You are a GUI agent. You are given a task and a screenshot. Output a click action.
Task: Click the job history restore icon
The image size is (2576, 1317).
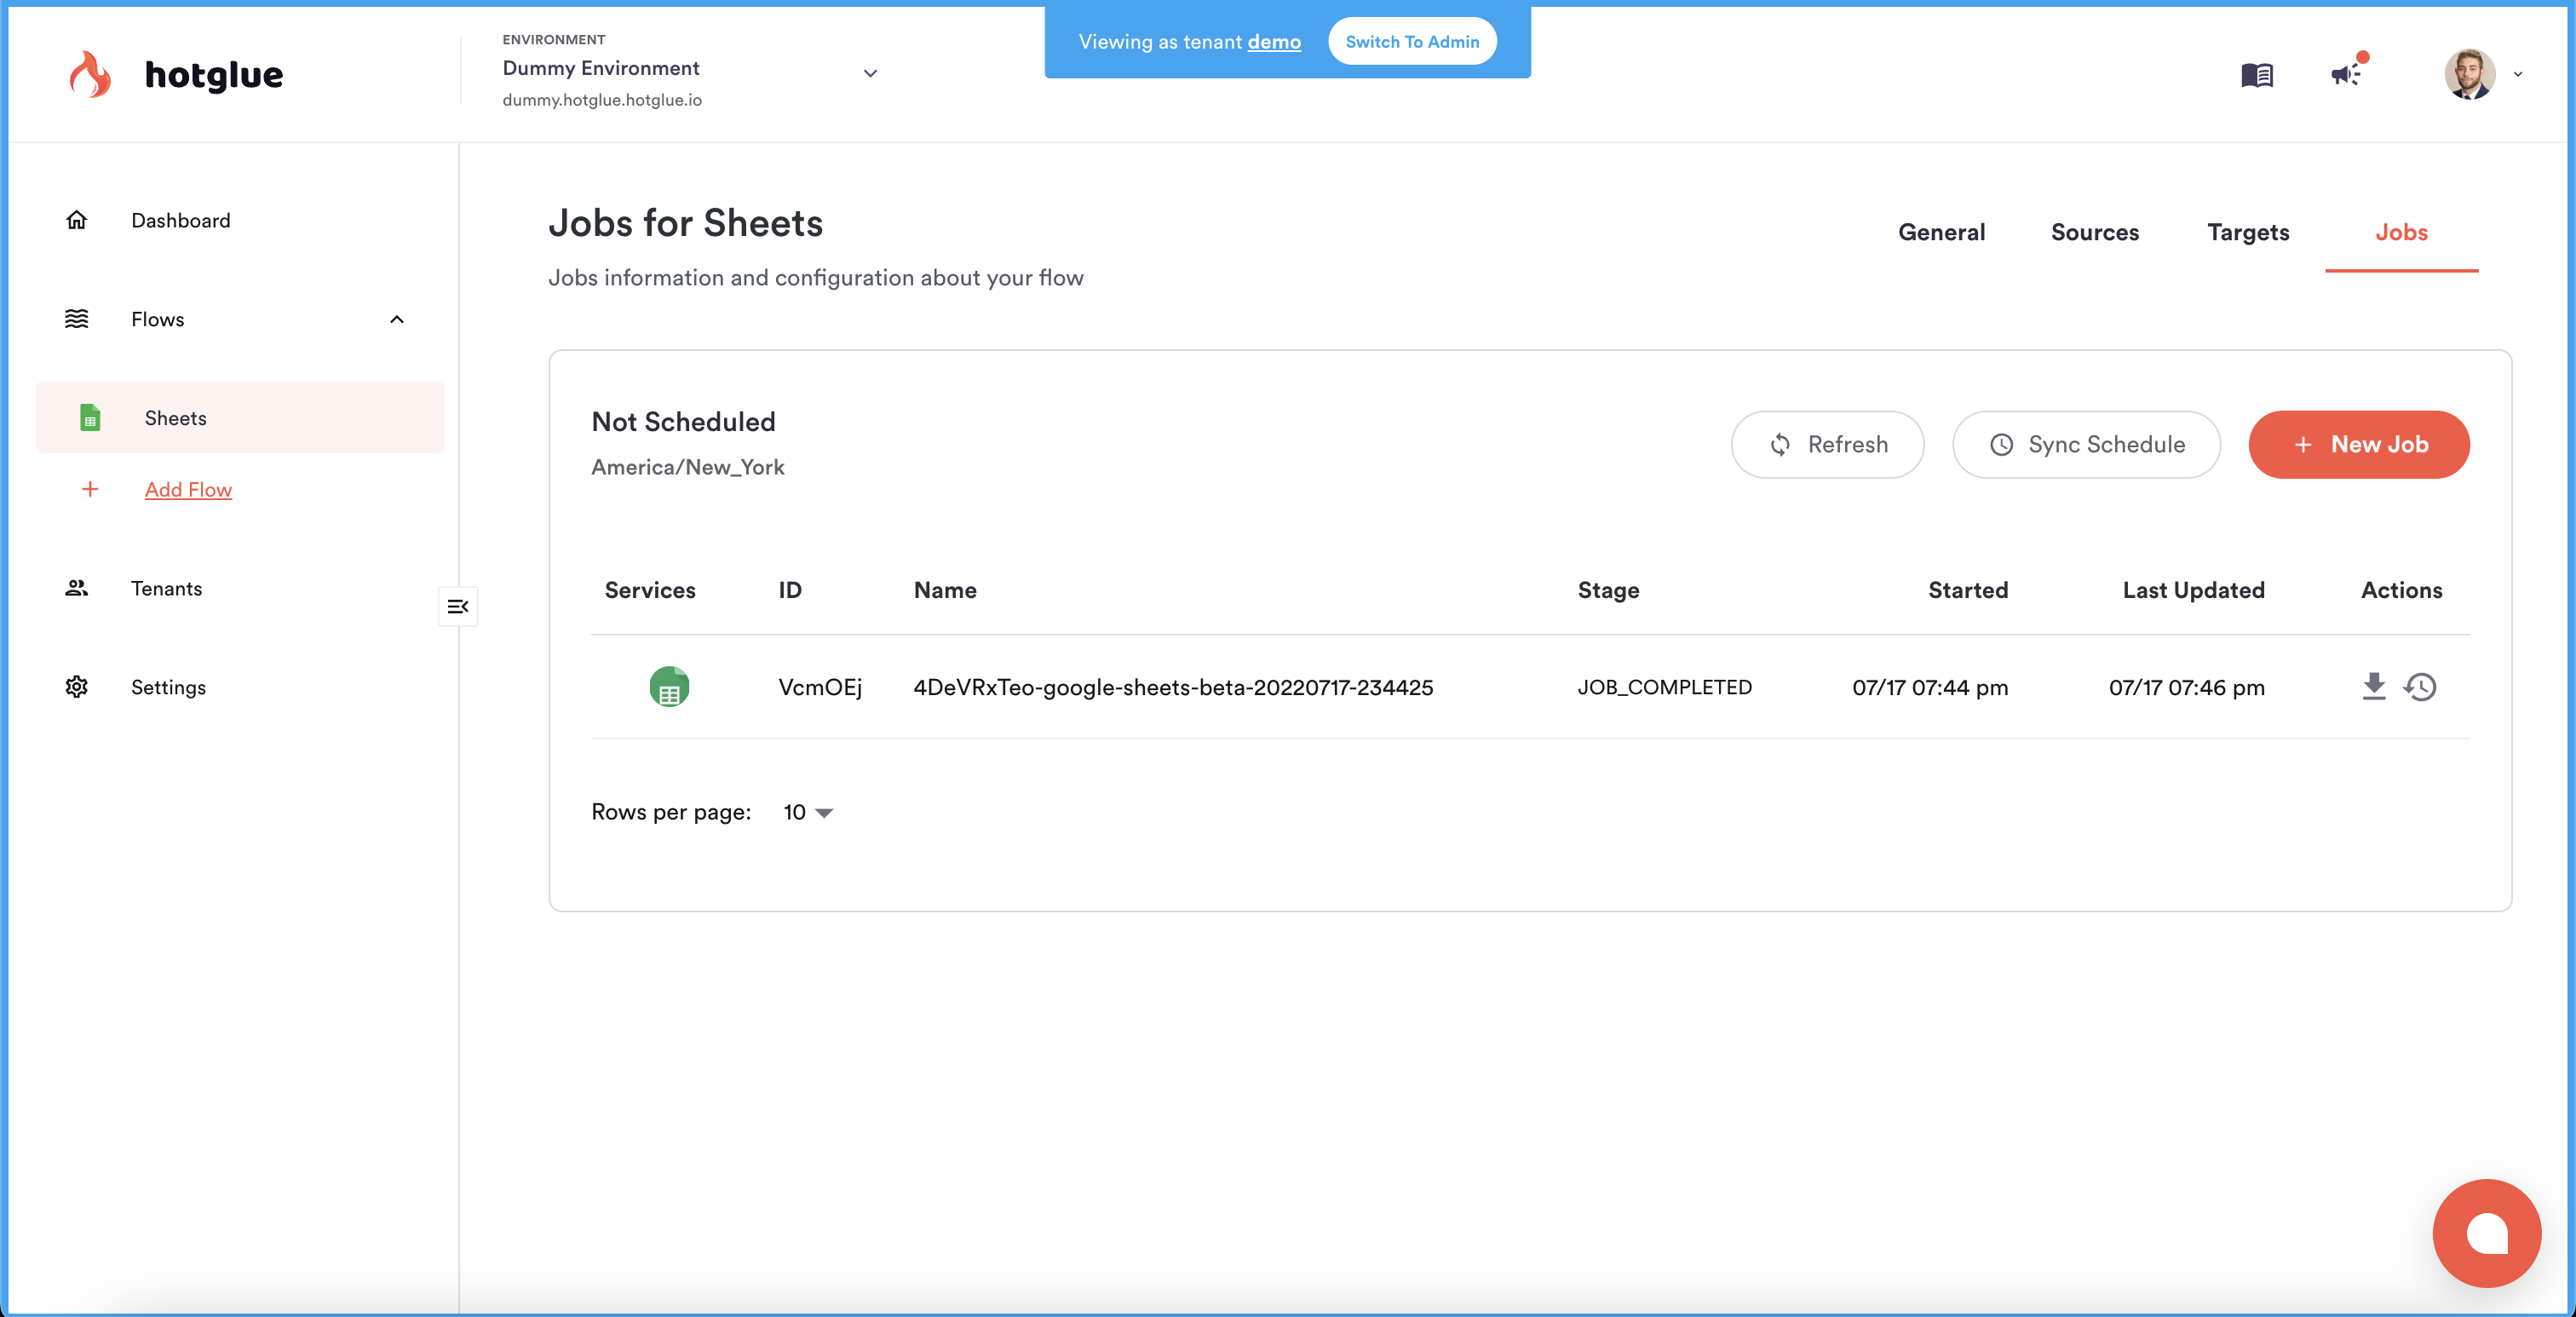pos(2422,686)
